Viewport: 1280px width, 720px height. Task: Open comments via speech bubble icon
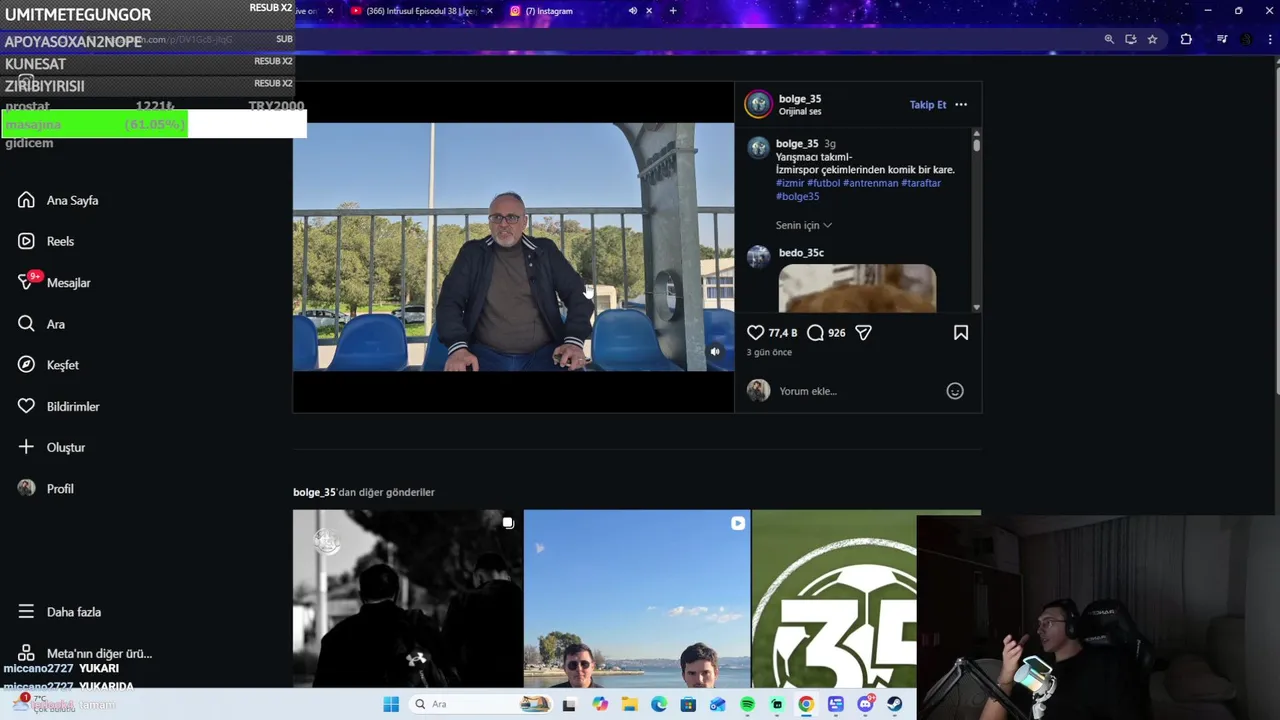pyautogui.click(x=815, y=332)
